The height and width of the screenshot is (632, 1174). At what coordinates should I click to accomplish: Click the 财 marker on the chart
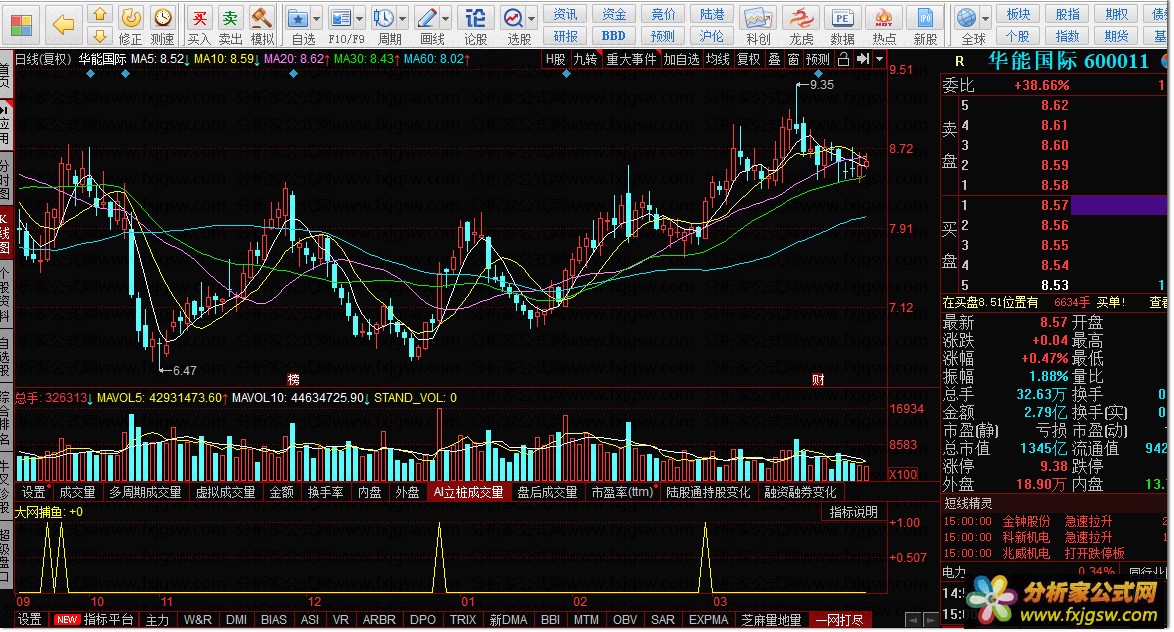point(818,380)
